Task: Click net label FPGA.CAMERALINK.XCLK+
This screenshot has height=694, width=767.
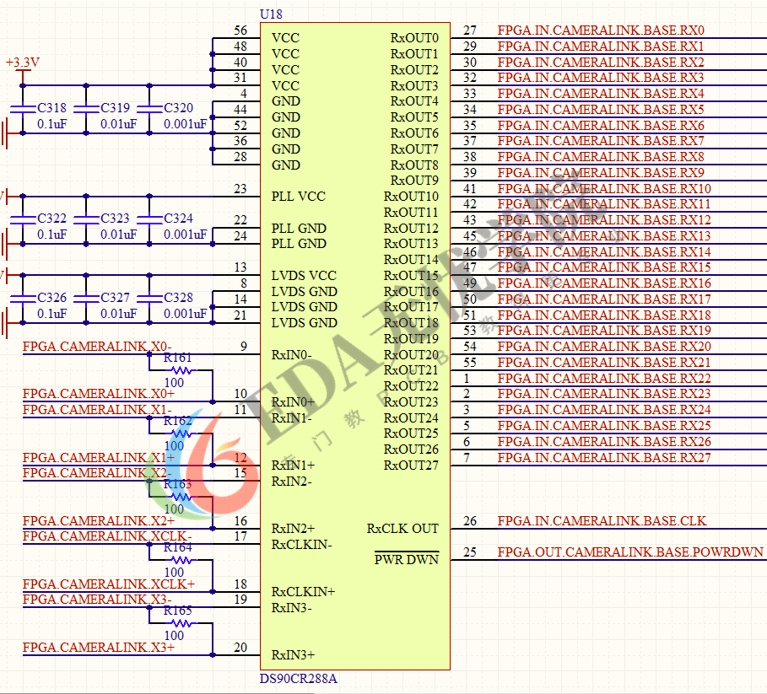Action: [109, 584]
